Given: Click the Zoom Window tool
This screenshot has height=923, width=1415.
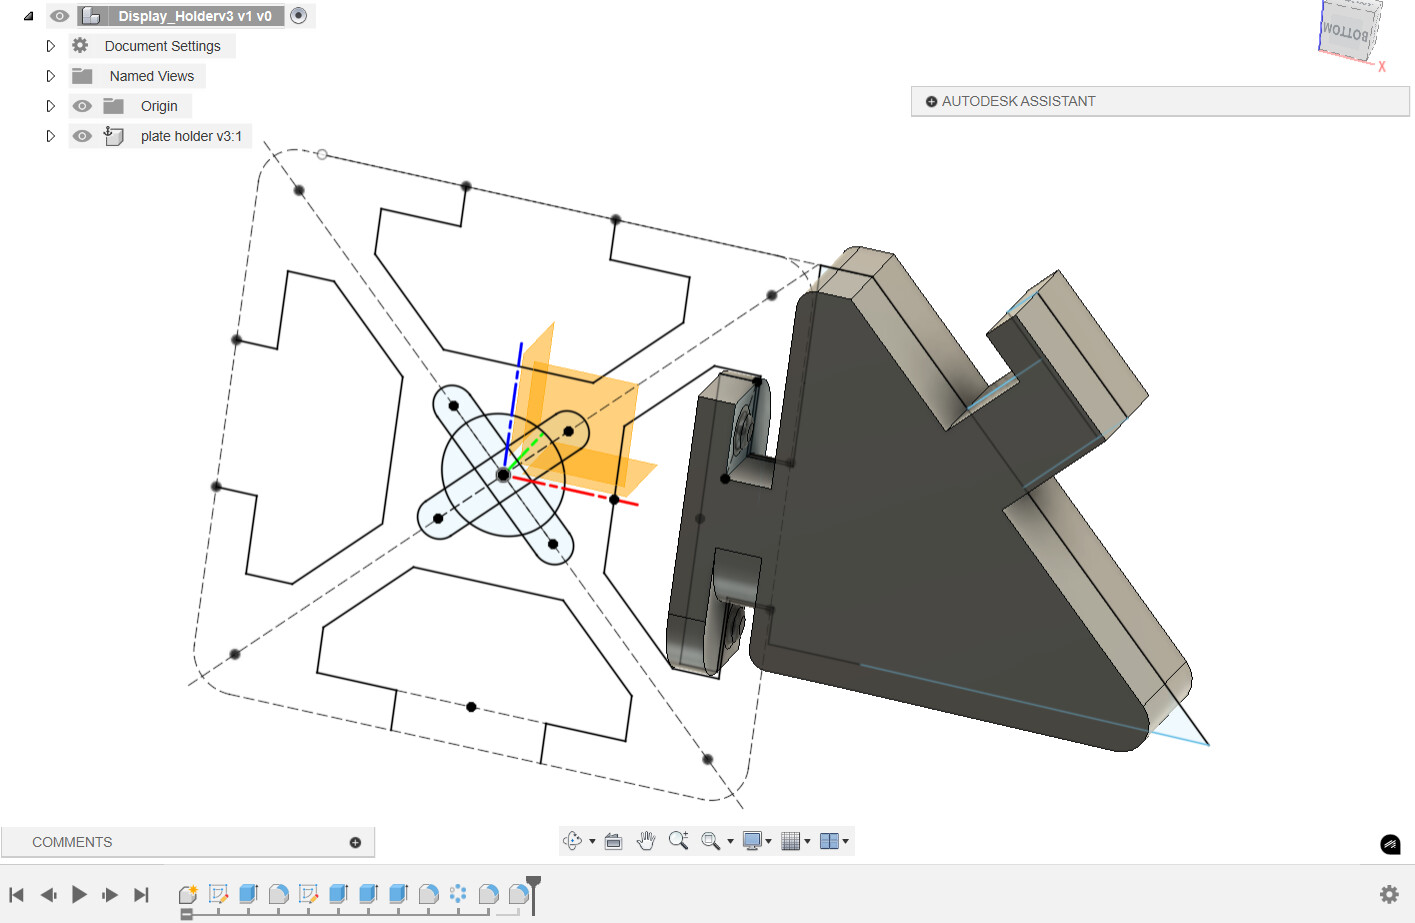Looking at the screenshot, I should click(x=710, y=841).
